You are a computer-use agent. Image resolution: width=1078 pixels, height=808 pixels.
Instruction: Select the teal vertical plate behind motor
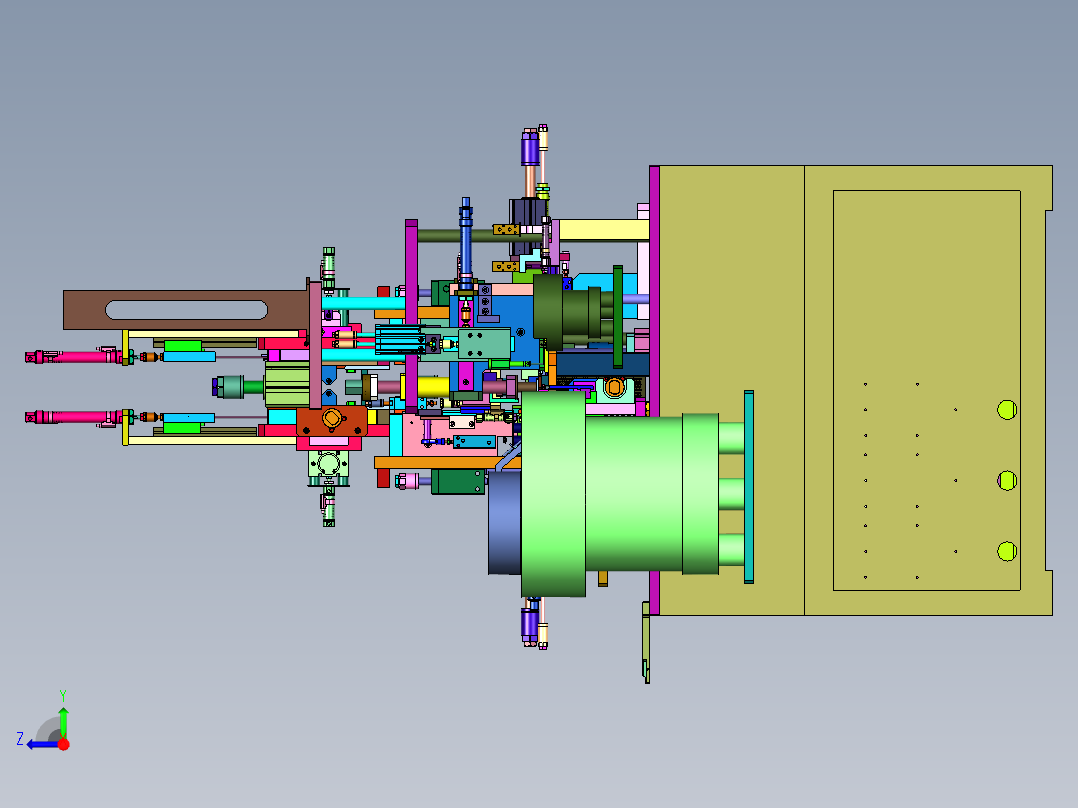point(749,487)
